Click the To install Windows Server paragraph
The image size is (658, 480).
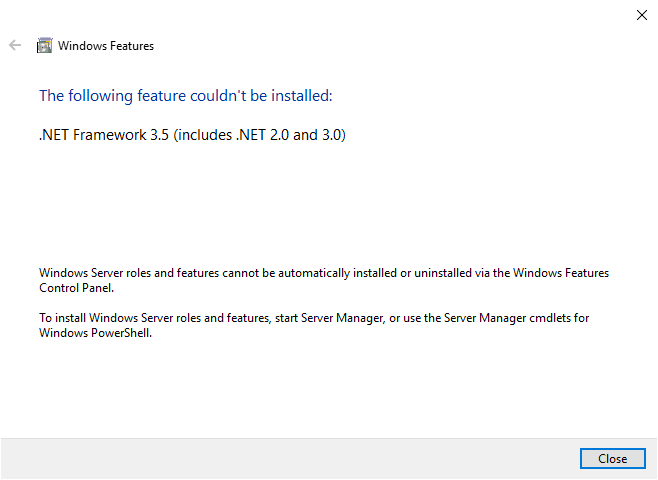click(x=314, y=325)
